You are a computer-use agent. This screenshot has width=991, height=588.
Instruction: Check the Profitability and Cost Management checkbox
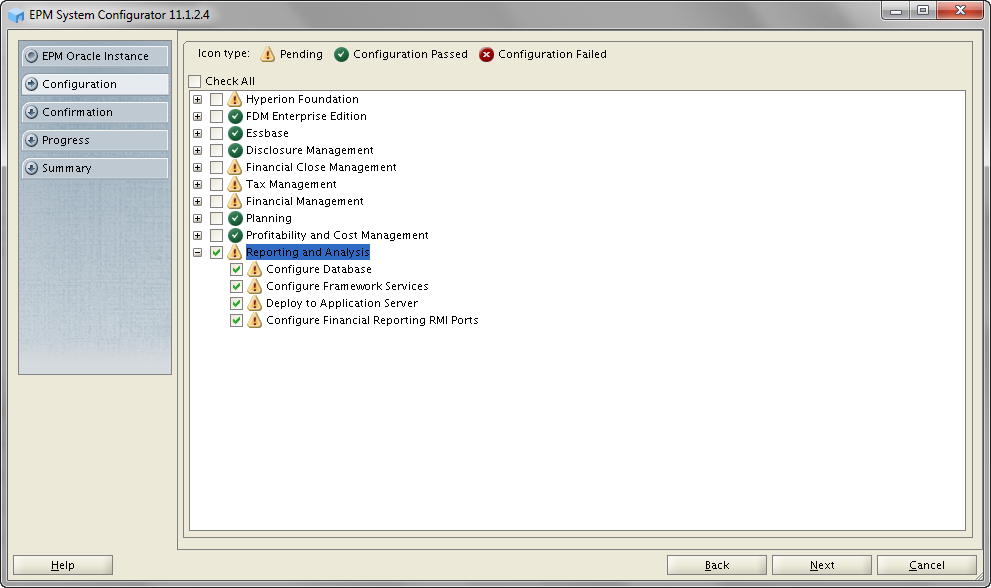coord(216,235)
